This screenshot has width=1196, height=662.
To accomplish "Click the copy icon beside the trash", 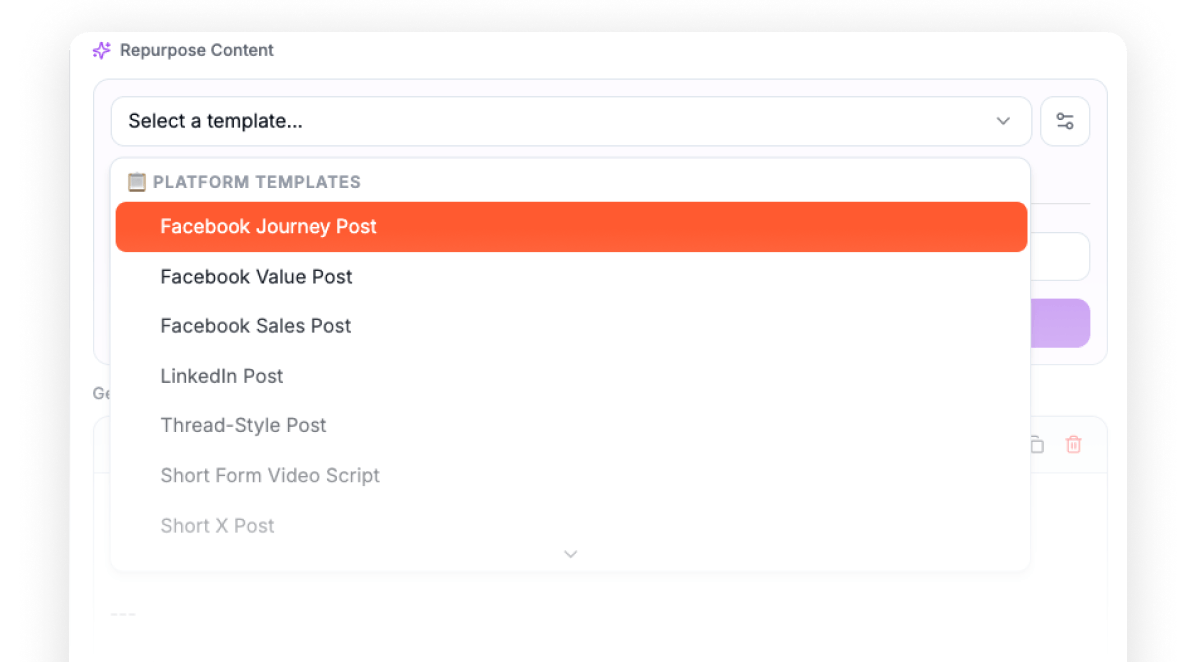I will (x=1037, y=445).
